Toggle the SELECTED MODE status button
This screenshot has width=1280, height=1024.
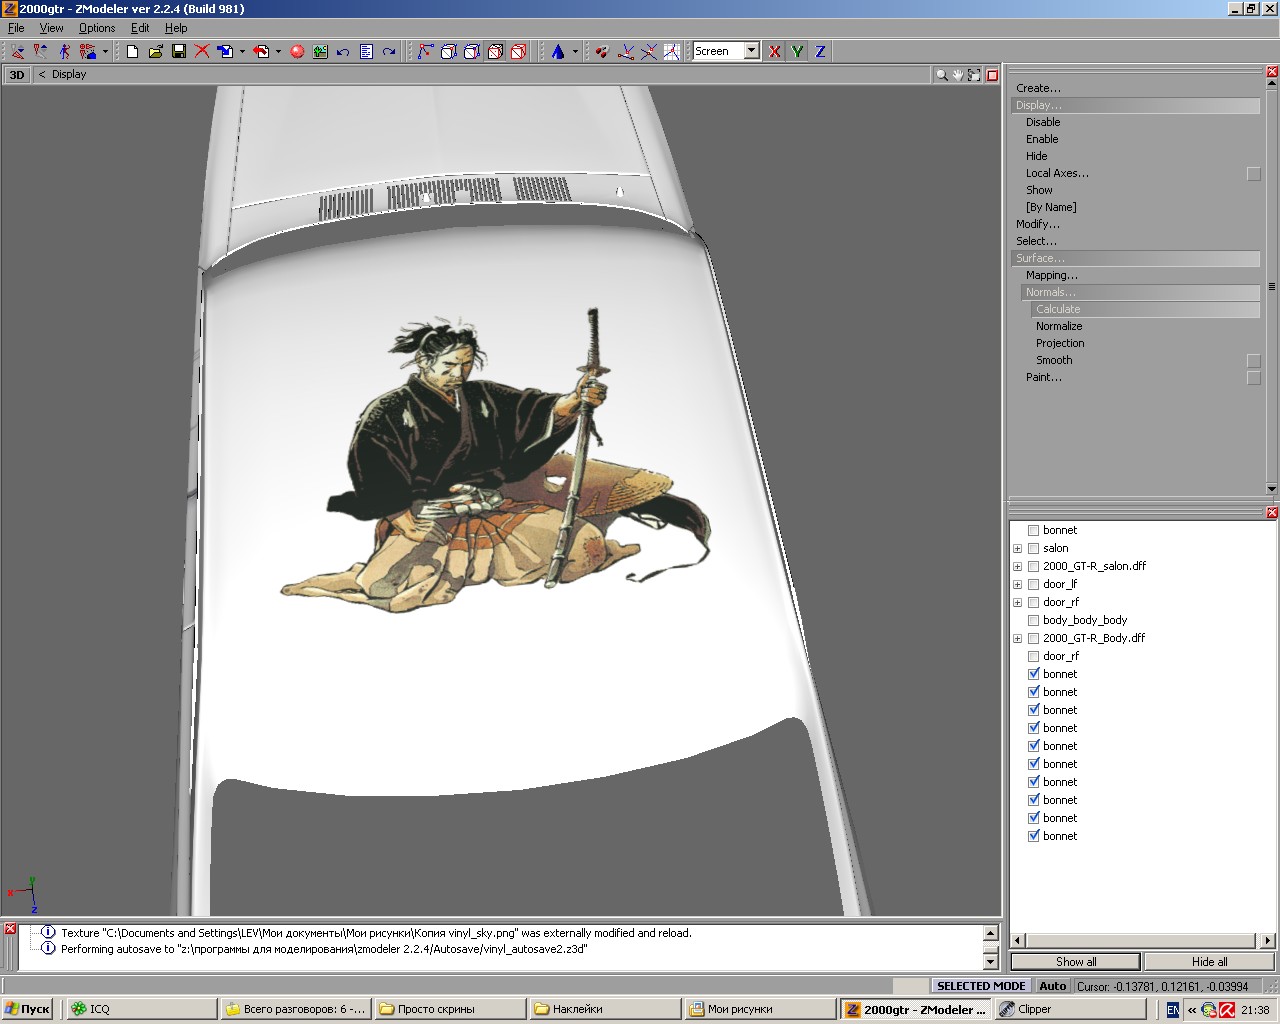click(980, 986)
